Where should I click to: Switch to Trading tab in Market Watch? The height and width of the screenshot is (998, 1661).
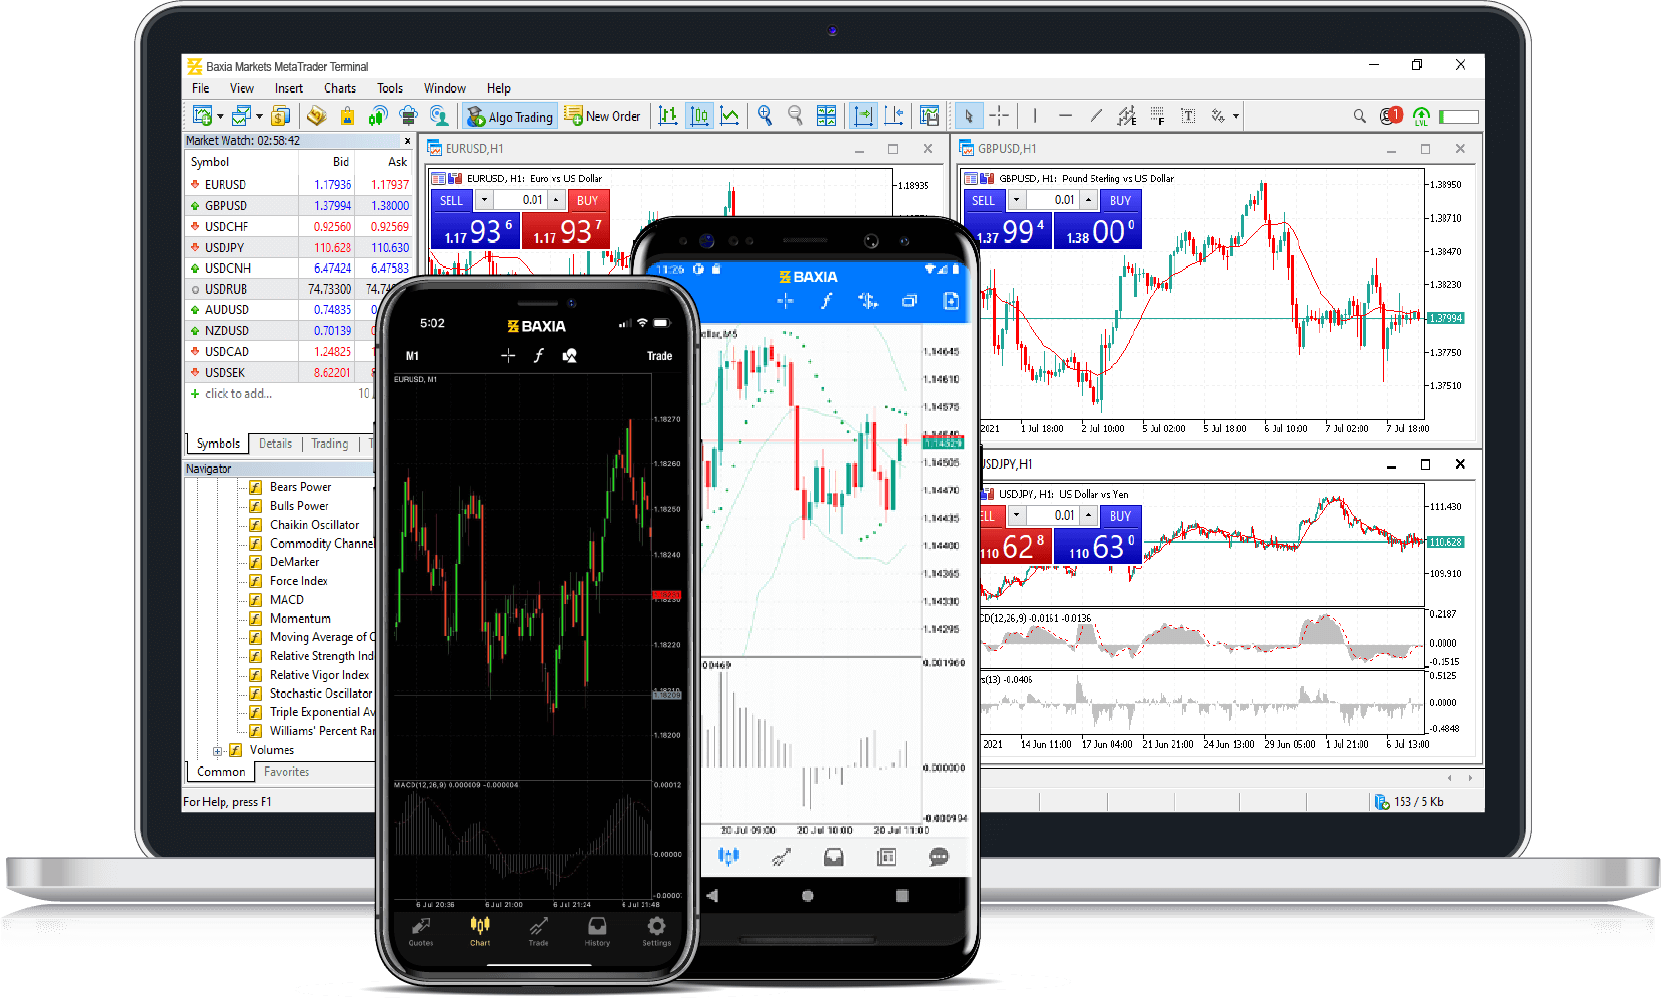tap(330, 443)
